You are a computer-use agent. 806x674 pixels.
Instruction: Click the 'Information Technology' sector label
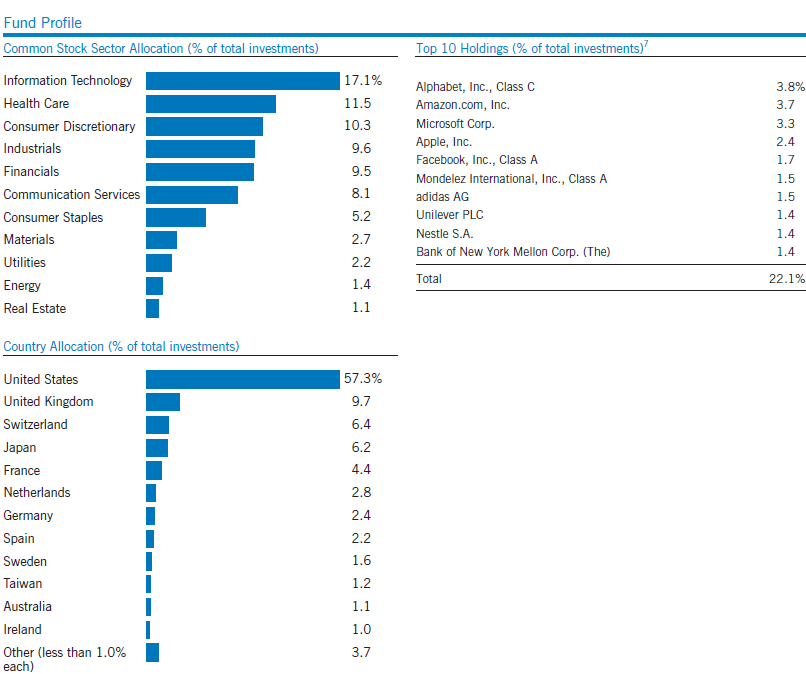(x=68, y=81)
